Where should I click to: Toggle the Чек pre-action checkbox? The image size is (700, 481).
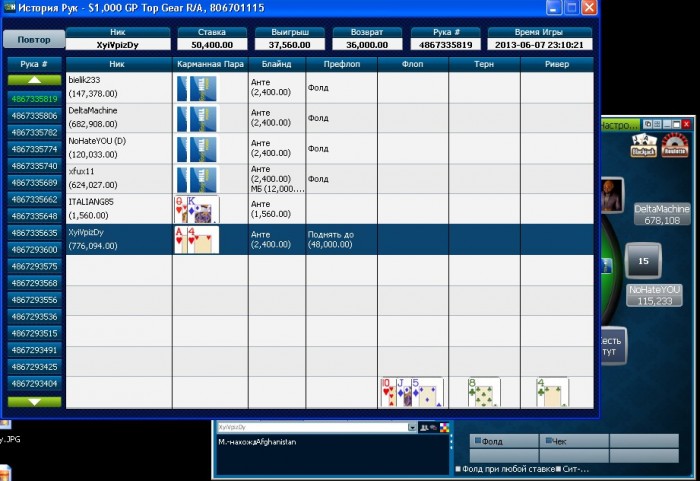pyautogui.click(x=549, y=441)
